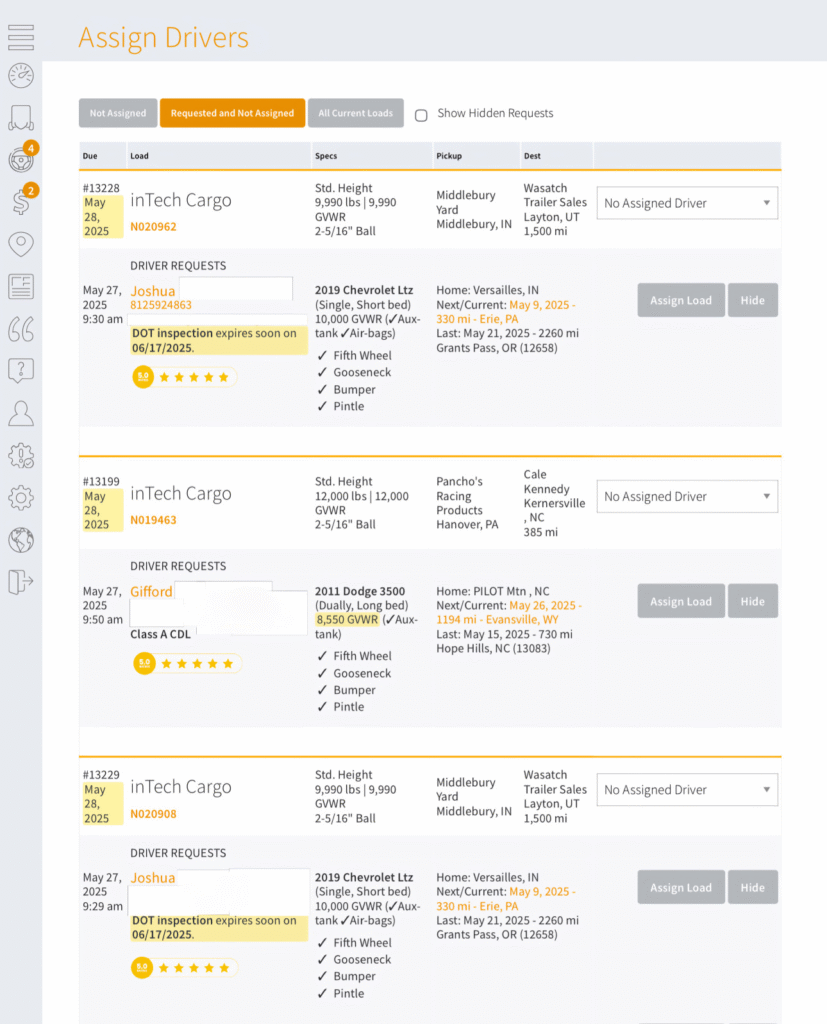This screenshot has width=827, height=1024.
Task: Open the trailer loads sidebar icon
Action: pos(21,118)
